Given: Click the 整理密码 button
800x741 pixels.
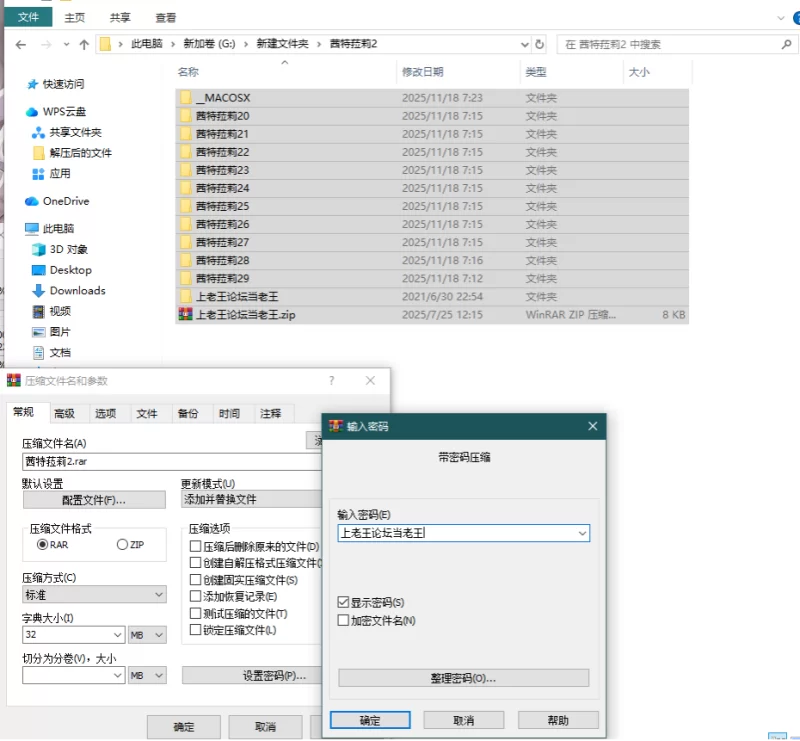Looking at the screenshot, I should 463,678.
